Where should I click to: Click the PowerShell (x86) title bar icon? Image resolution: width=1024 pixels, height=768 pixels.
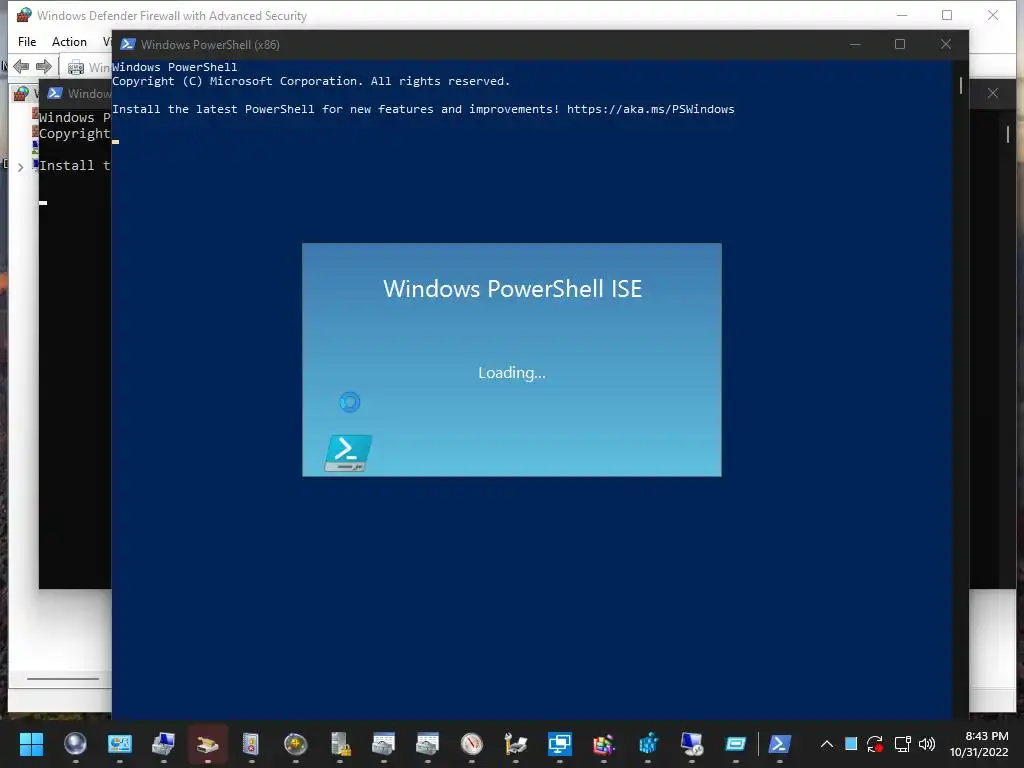[128, 44]
